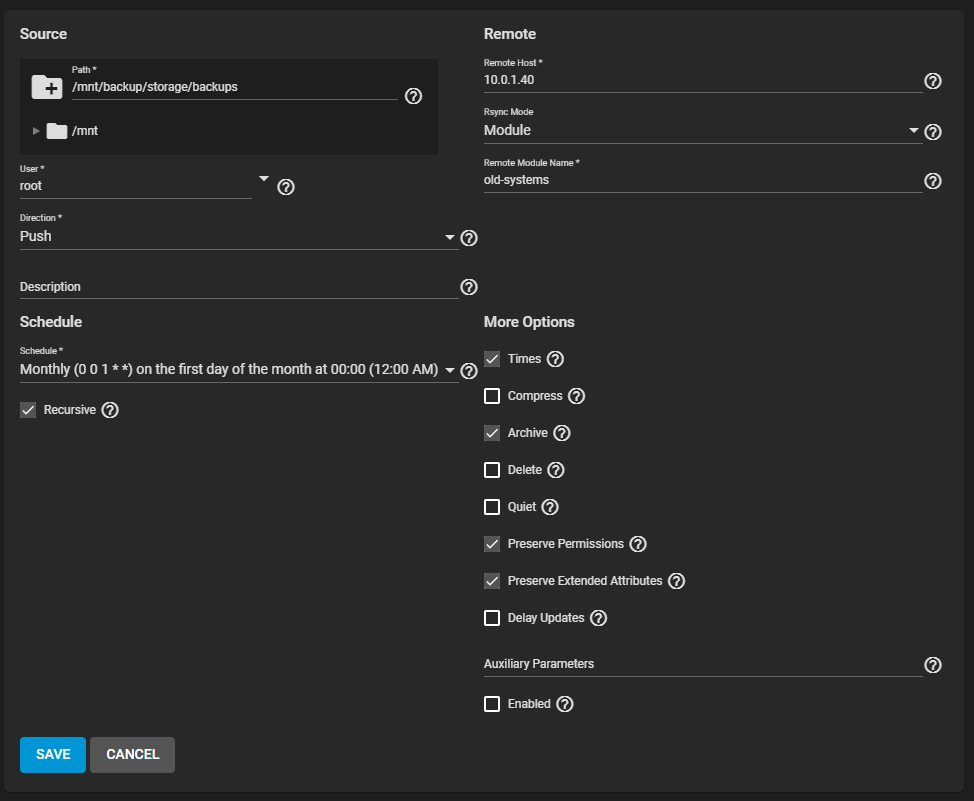
Task: Open the Rsync Mode dropdown
Action: coord(703,130)
